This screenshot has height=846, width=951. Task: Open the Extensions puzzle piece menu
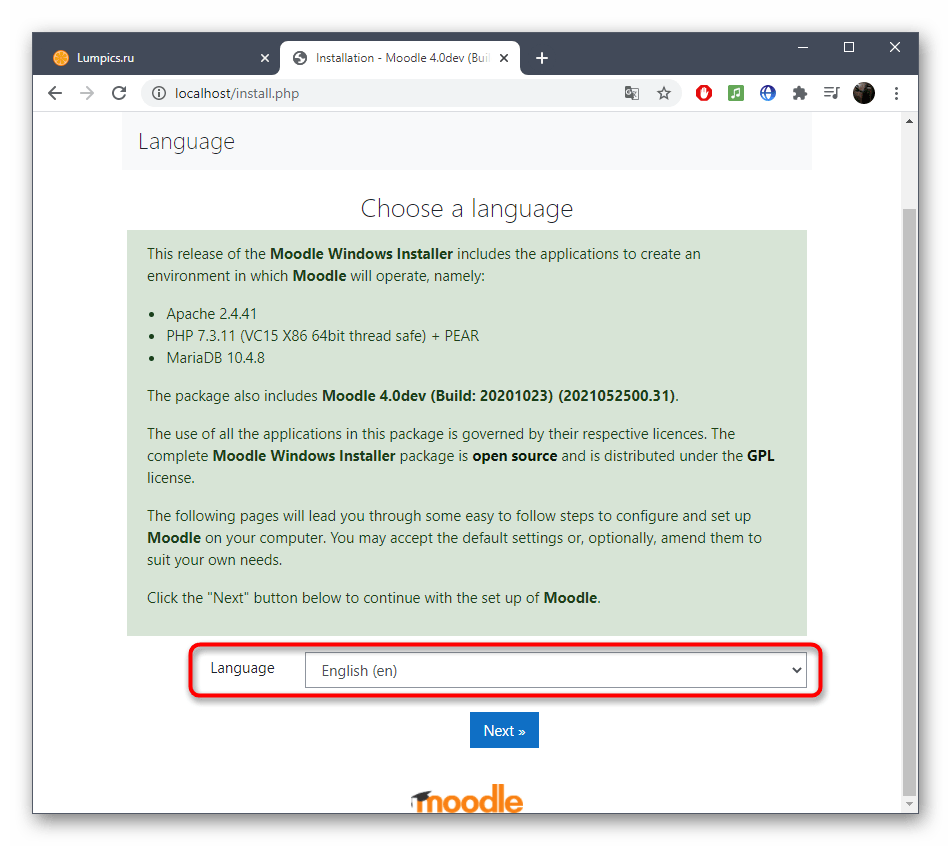click(799, 93)
